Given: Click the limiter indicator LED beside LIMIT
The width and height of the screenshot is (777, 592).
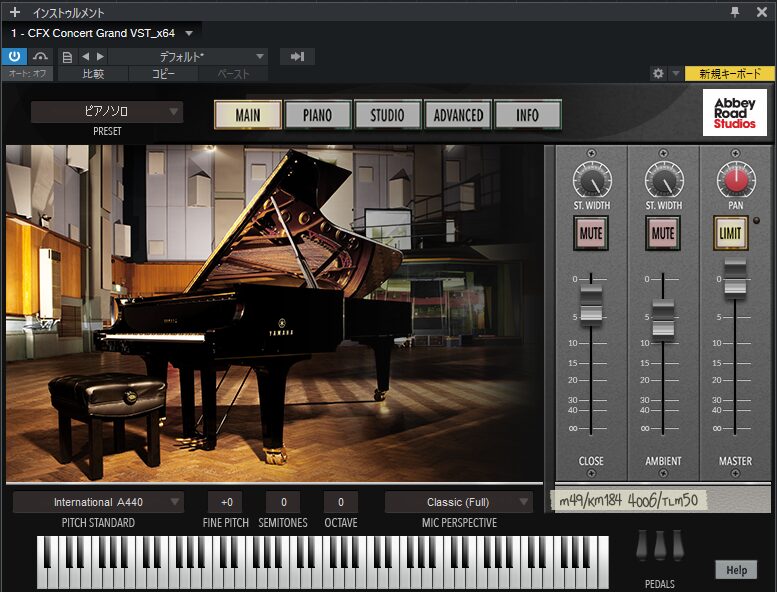Looking at the screenshot, I should (756, 220).
